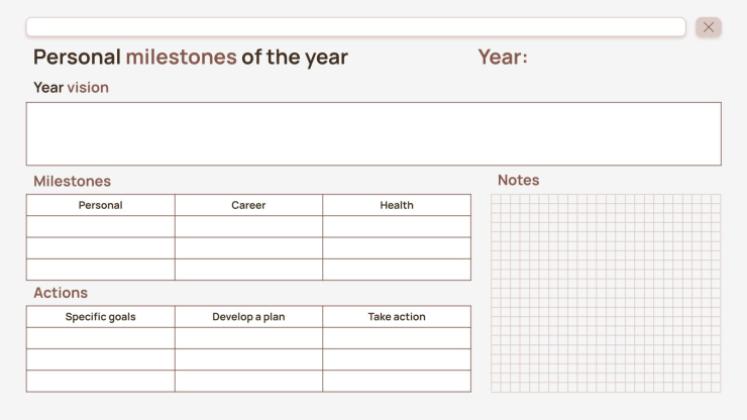Image resolution: width=747 pixels, height=420 pixels.
Task: Select the Career column header cell
Action: coord(248,205)
